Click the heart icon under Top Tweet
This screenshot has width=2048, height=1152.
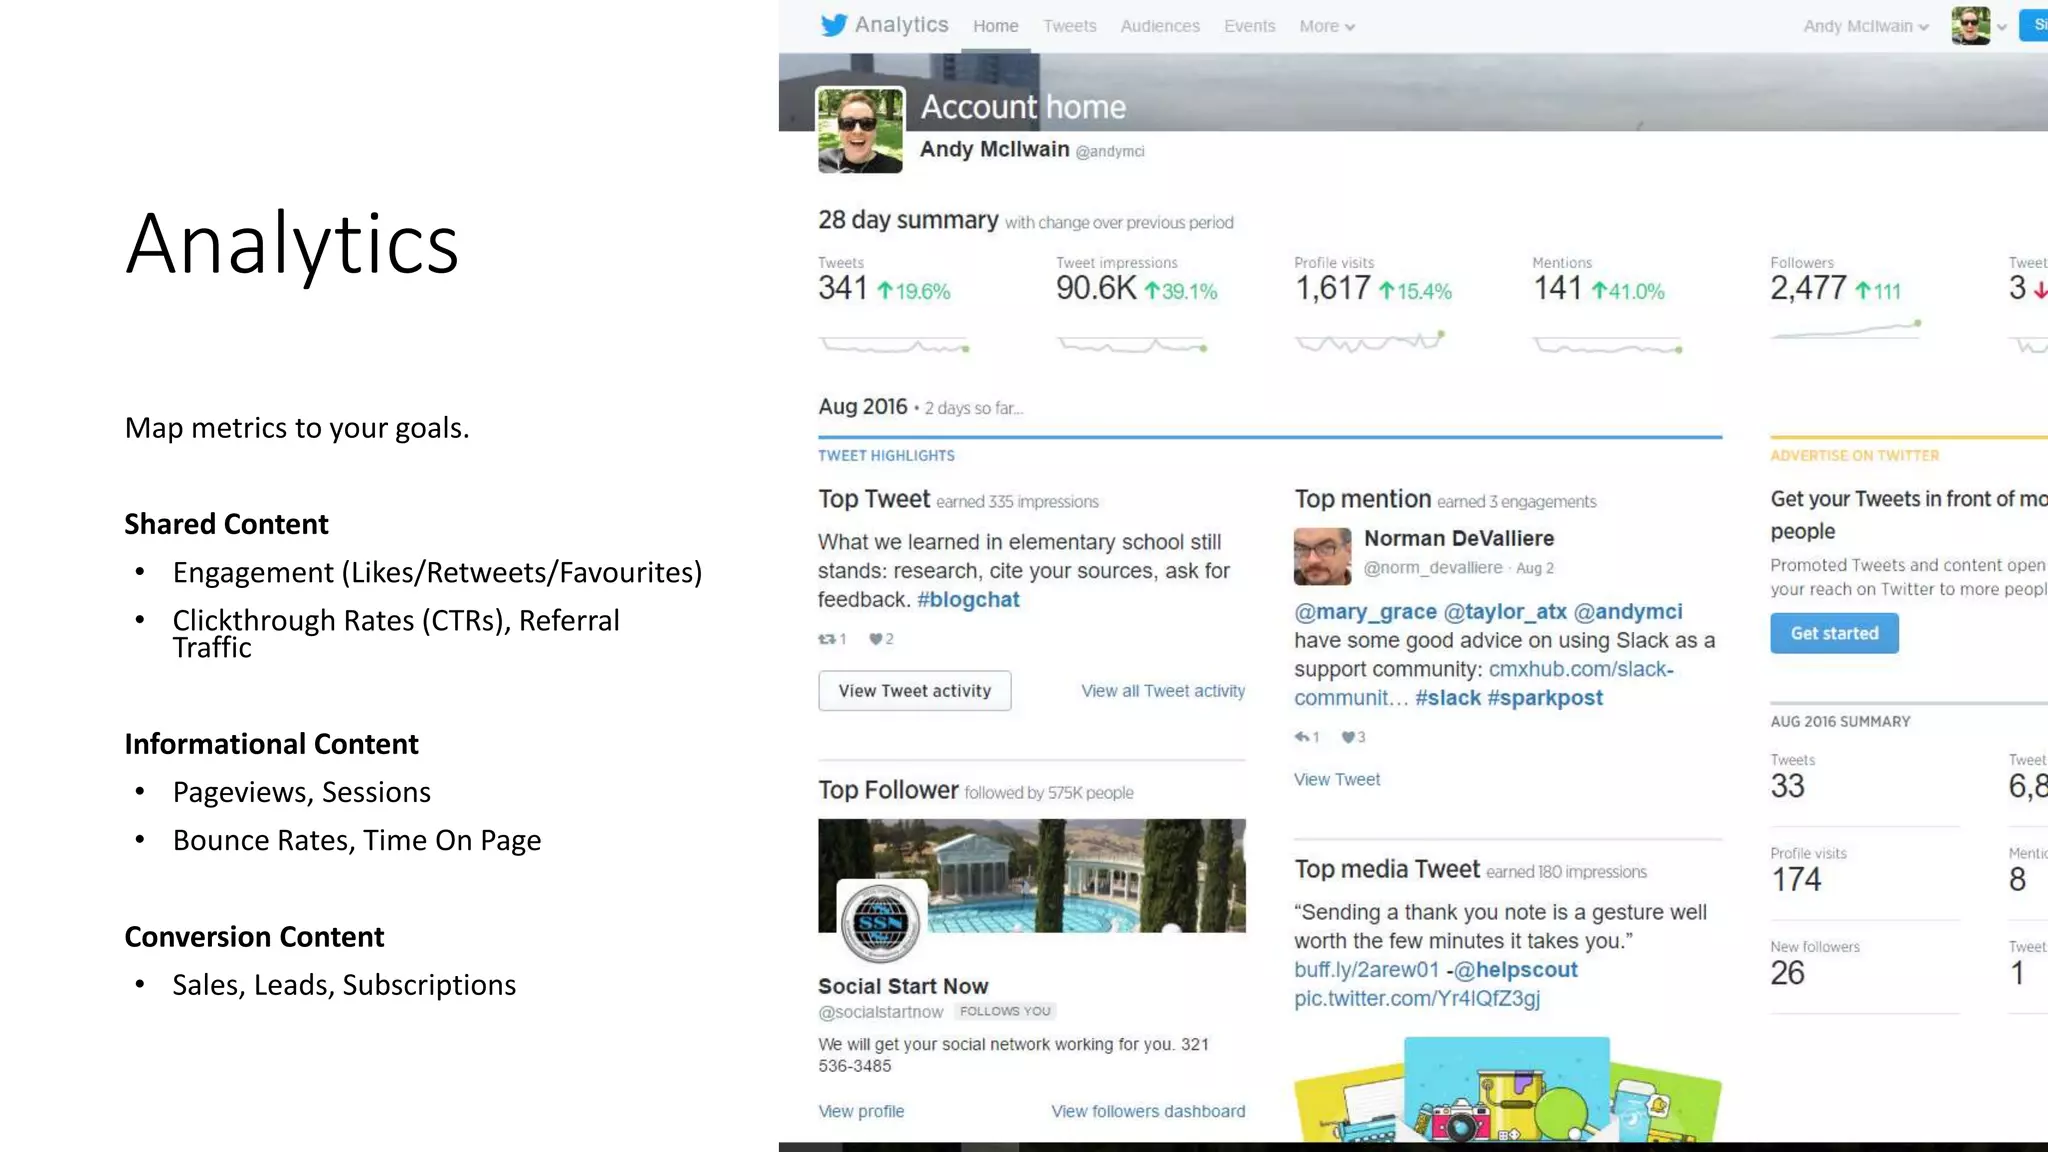[x=875, y=639]
